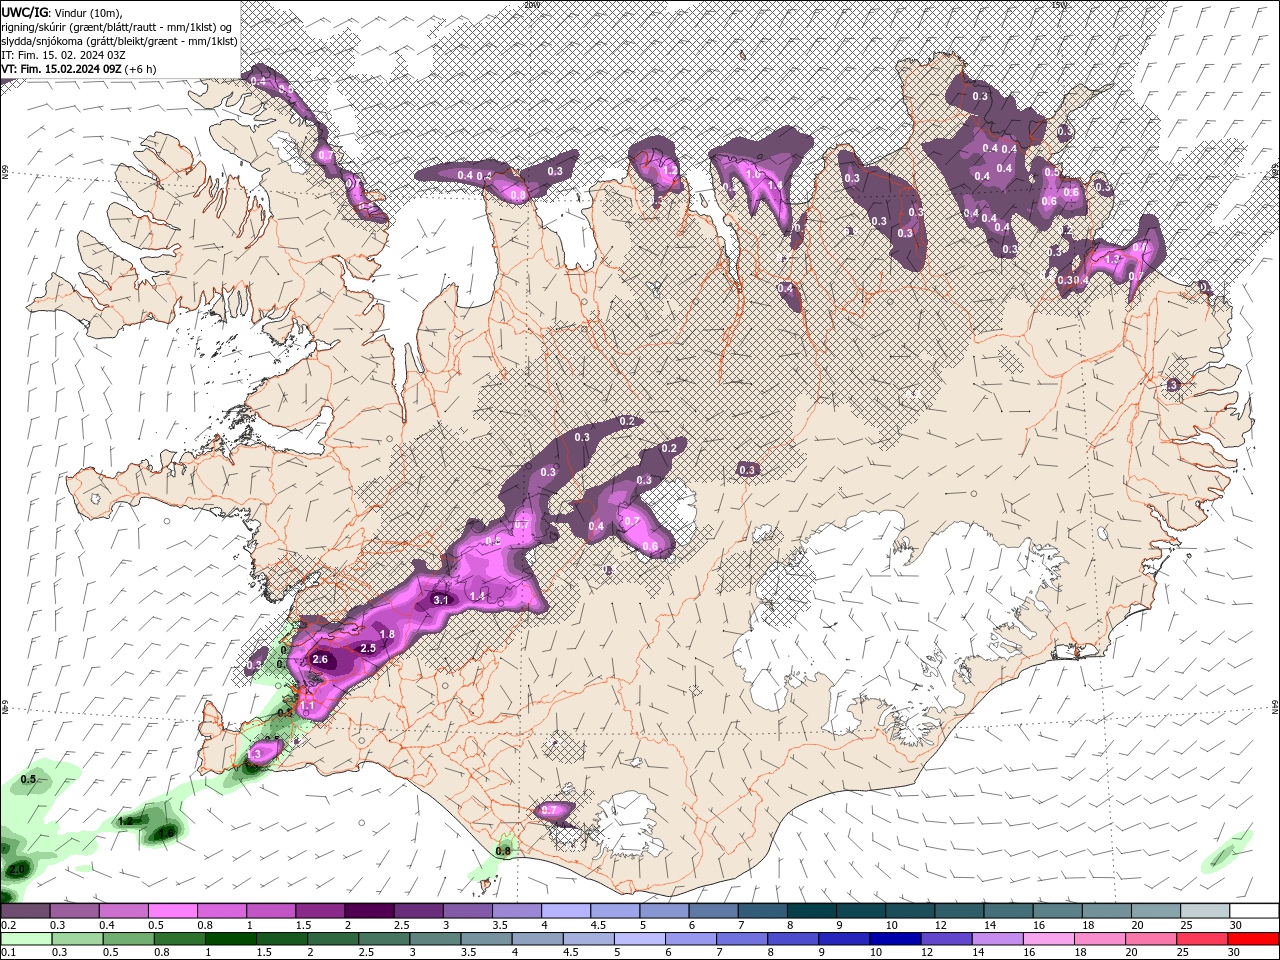Select the 2.6 value in the dark purple core

(320, 660)
